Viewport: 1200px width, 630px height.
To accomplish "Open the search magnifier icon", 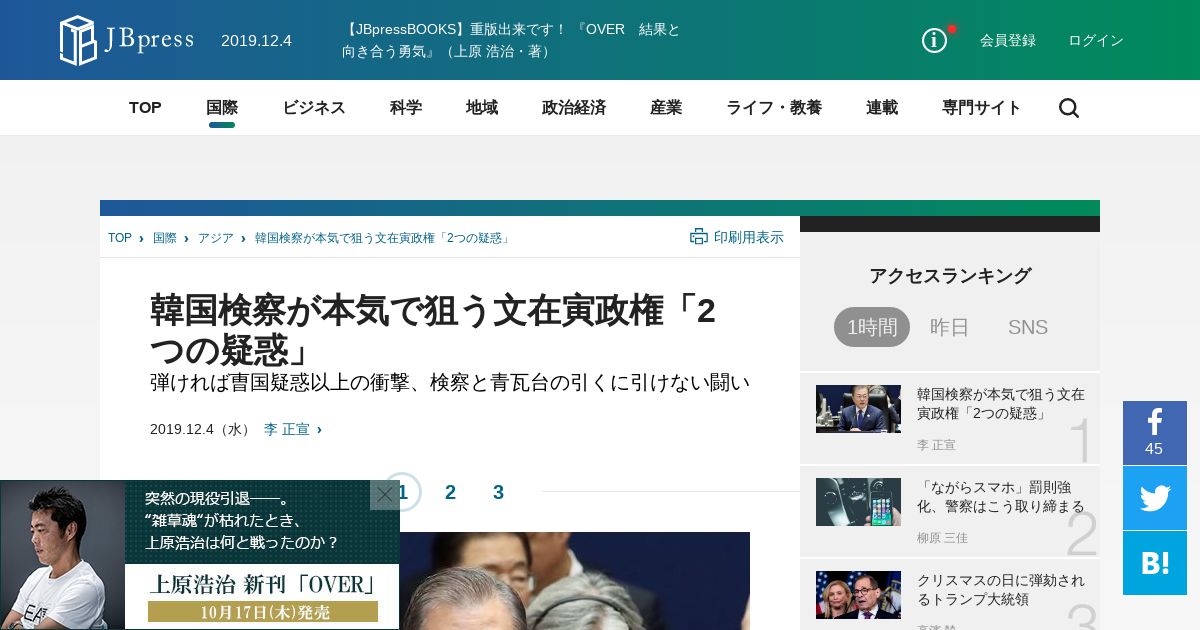I will click(1069, 108).
